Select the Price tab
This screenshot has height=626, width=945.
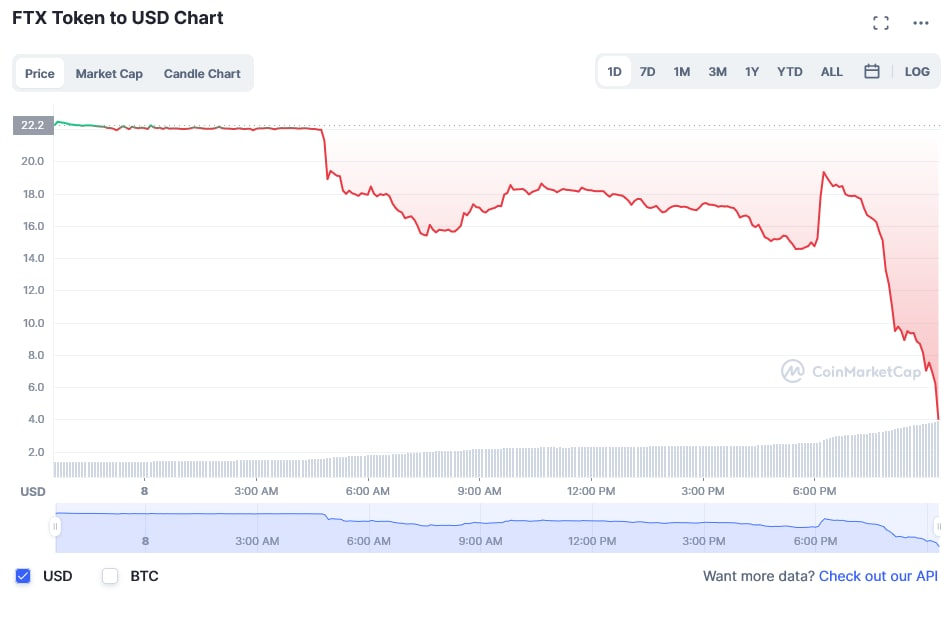tap(40, 73)
